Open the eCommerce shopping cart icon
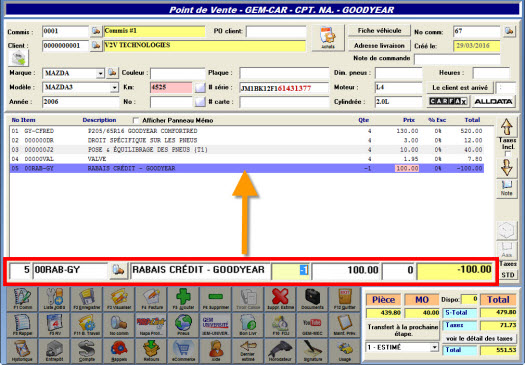 (183, 351)
